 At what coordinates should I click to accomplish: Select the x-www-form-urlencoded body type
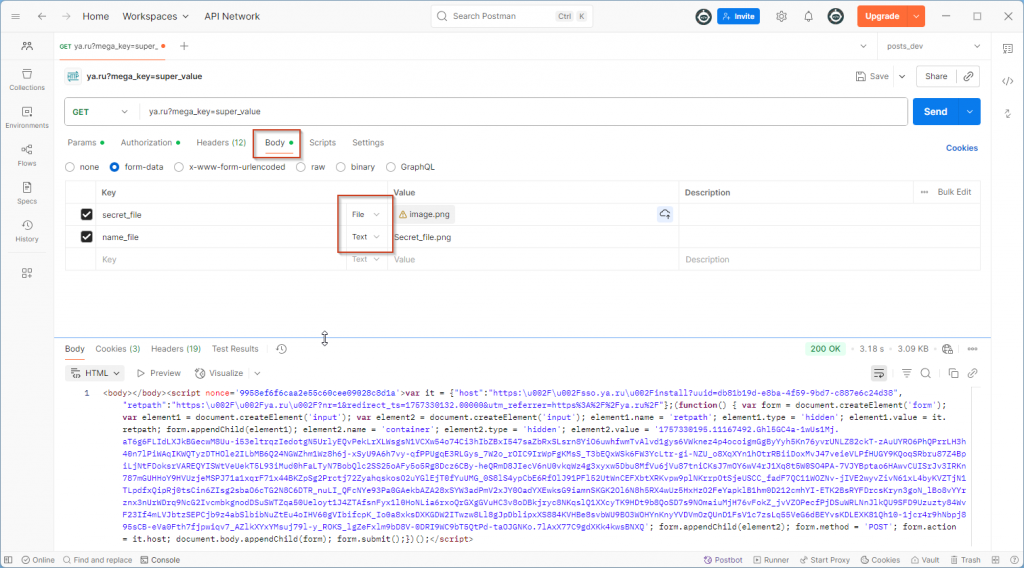(x=179, y=167)
